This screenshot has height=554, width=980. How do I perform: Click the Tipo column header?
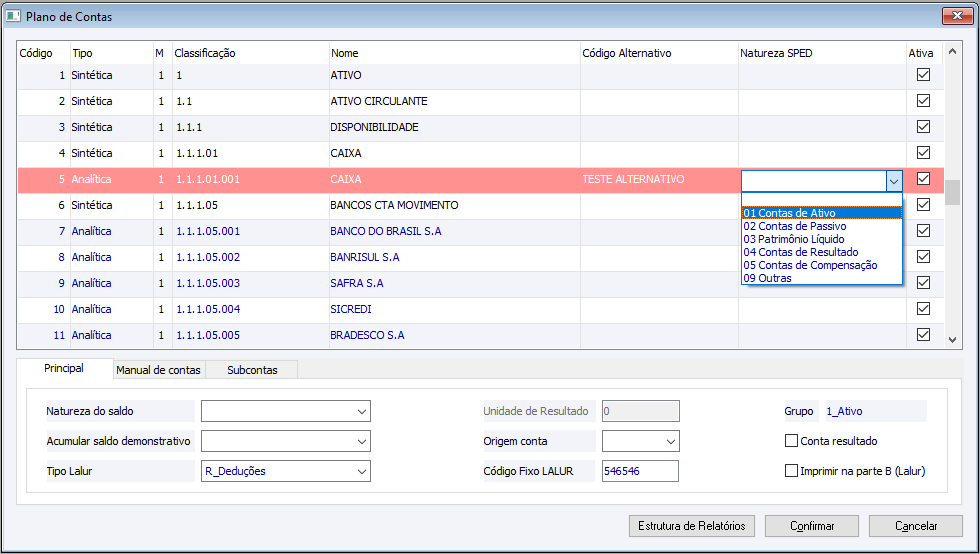coord(111,53)
